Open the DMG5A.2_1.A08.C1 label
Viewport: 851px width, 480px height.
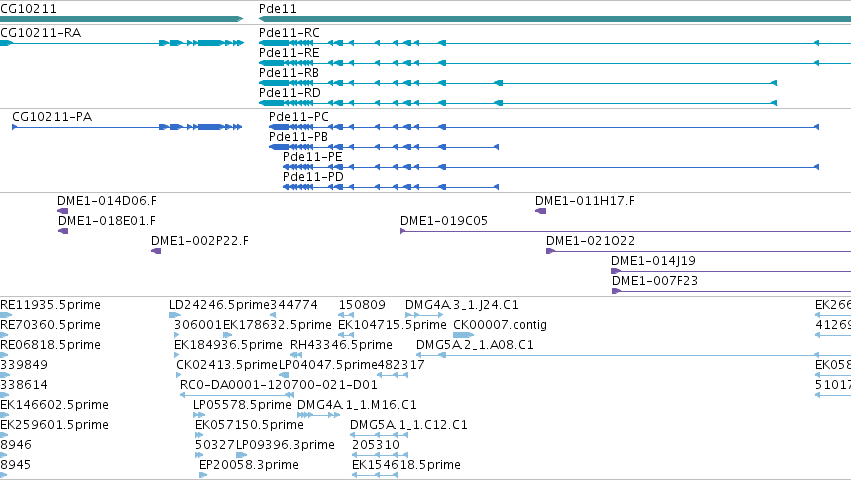475,345
